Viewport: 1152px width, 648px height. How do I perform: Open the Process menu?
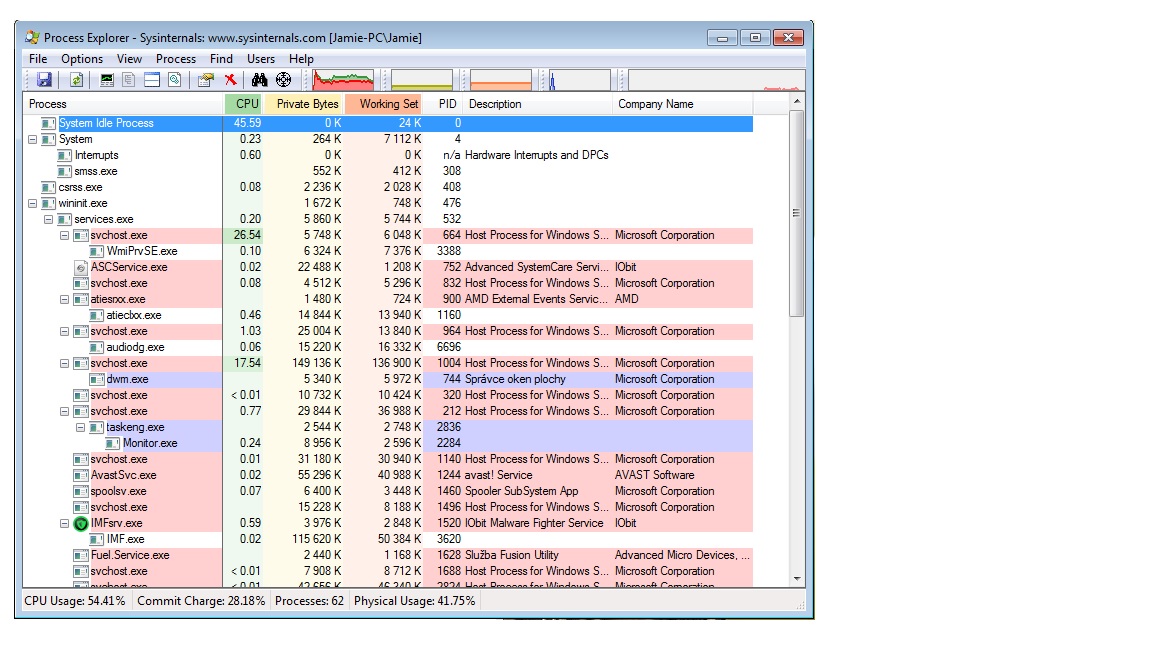coord(176,59)
